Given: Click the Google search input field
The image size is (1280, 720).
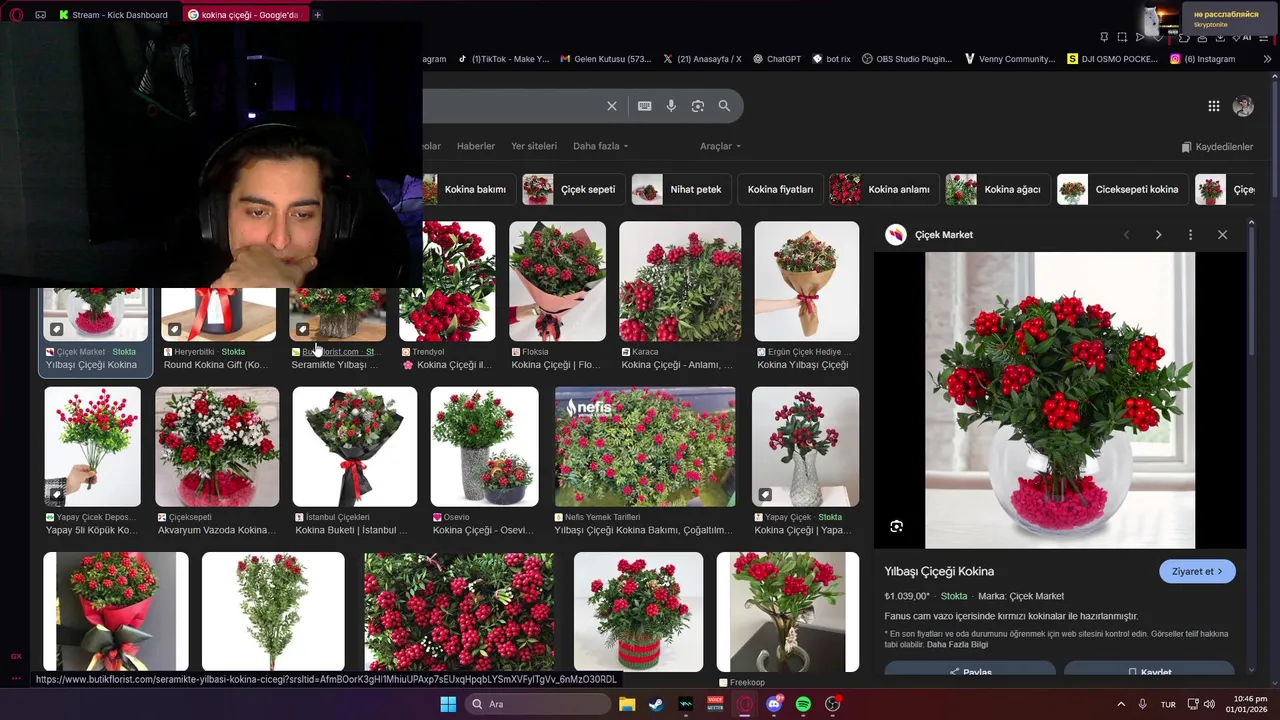Looking at the screenshot, I should pyautogui.click(x=510, y=106).
